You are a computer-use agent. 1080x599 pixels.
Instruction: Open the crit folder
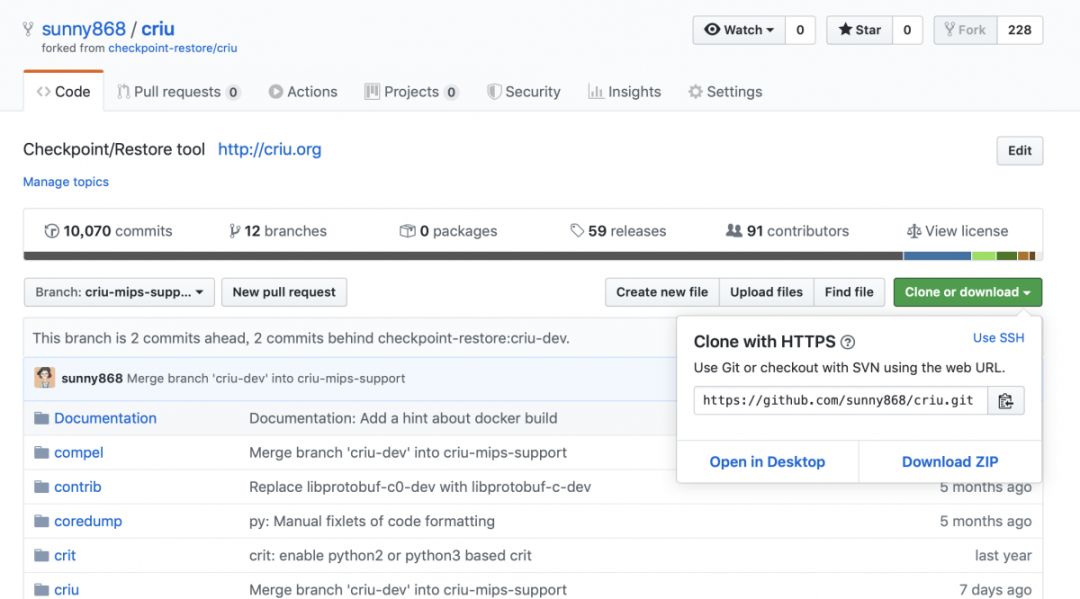65,556
